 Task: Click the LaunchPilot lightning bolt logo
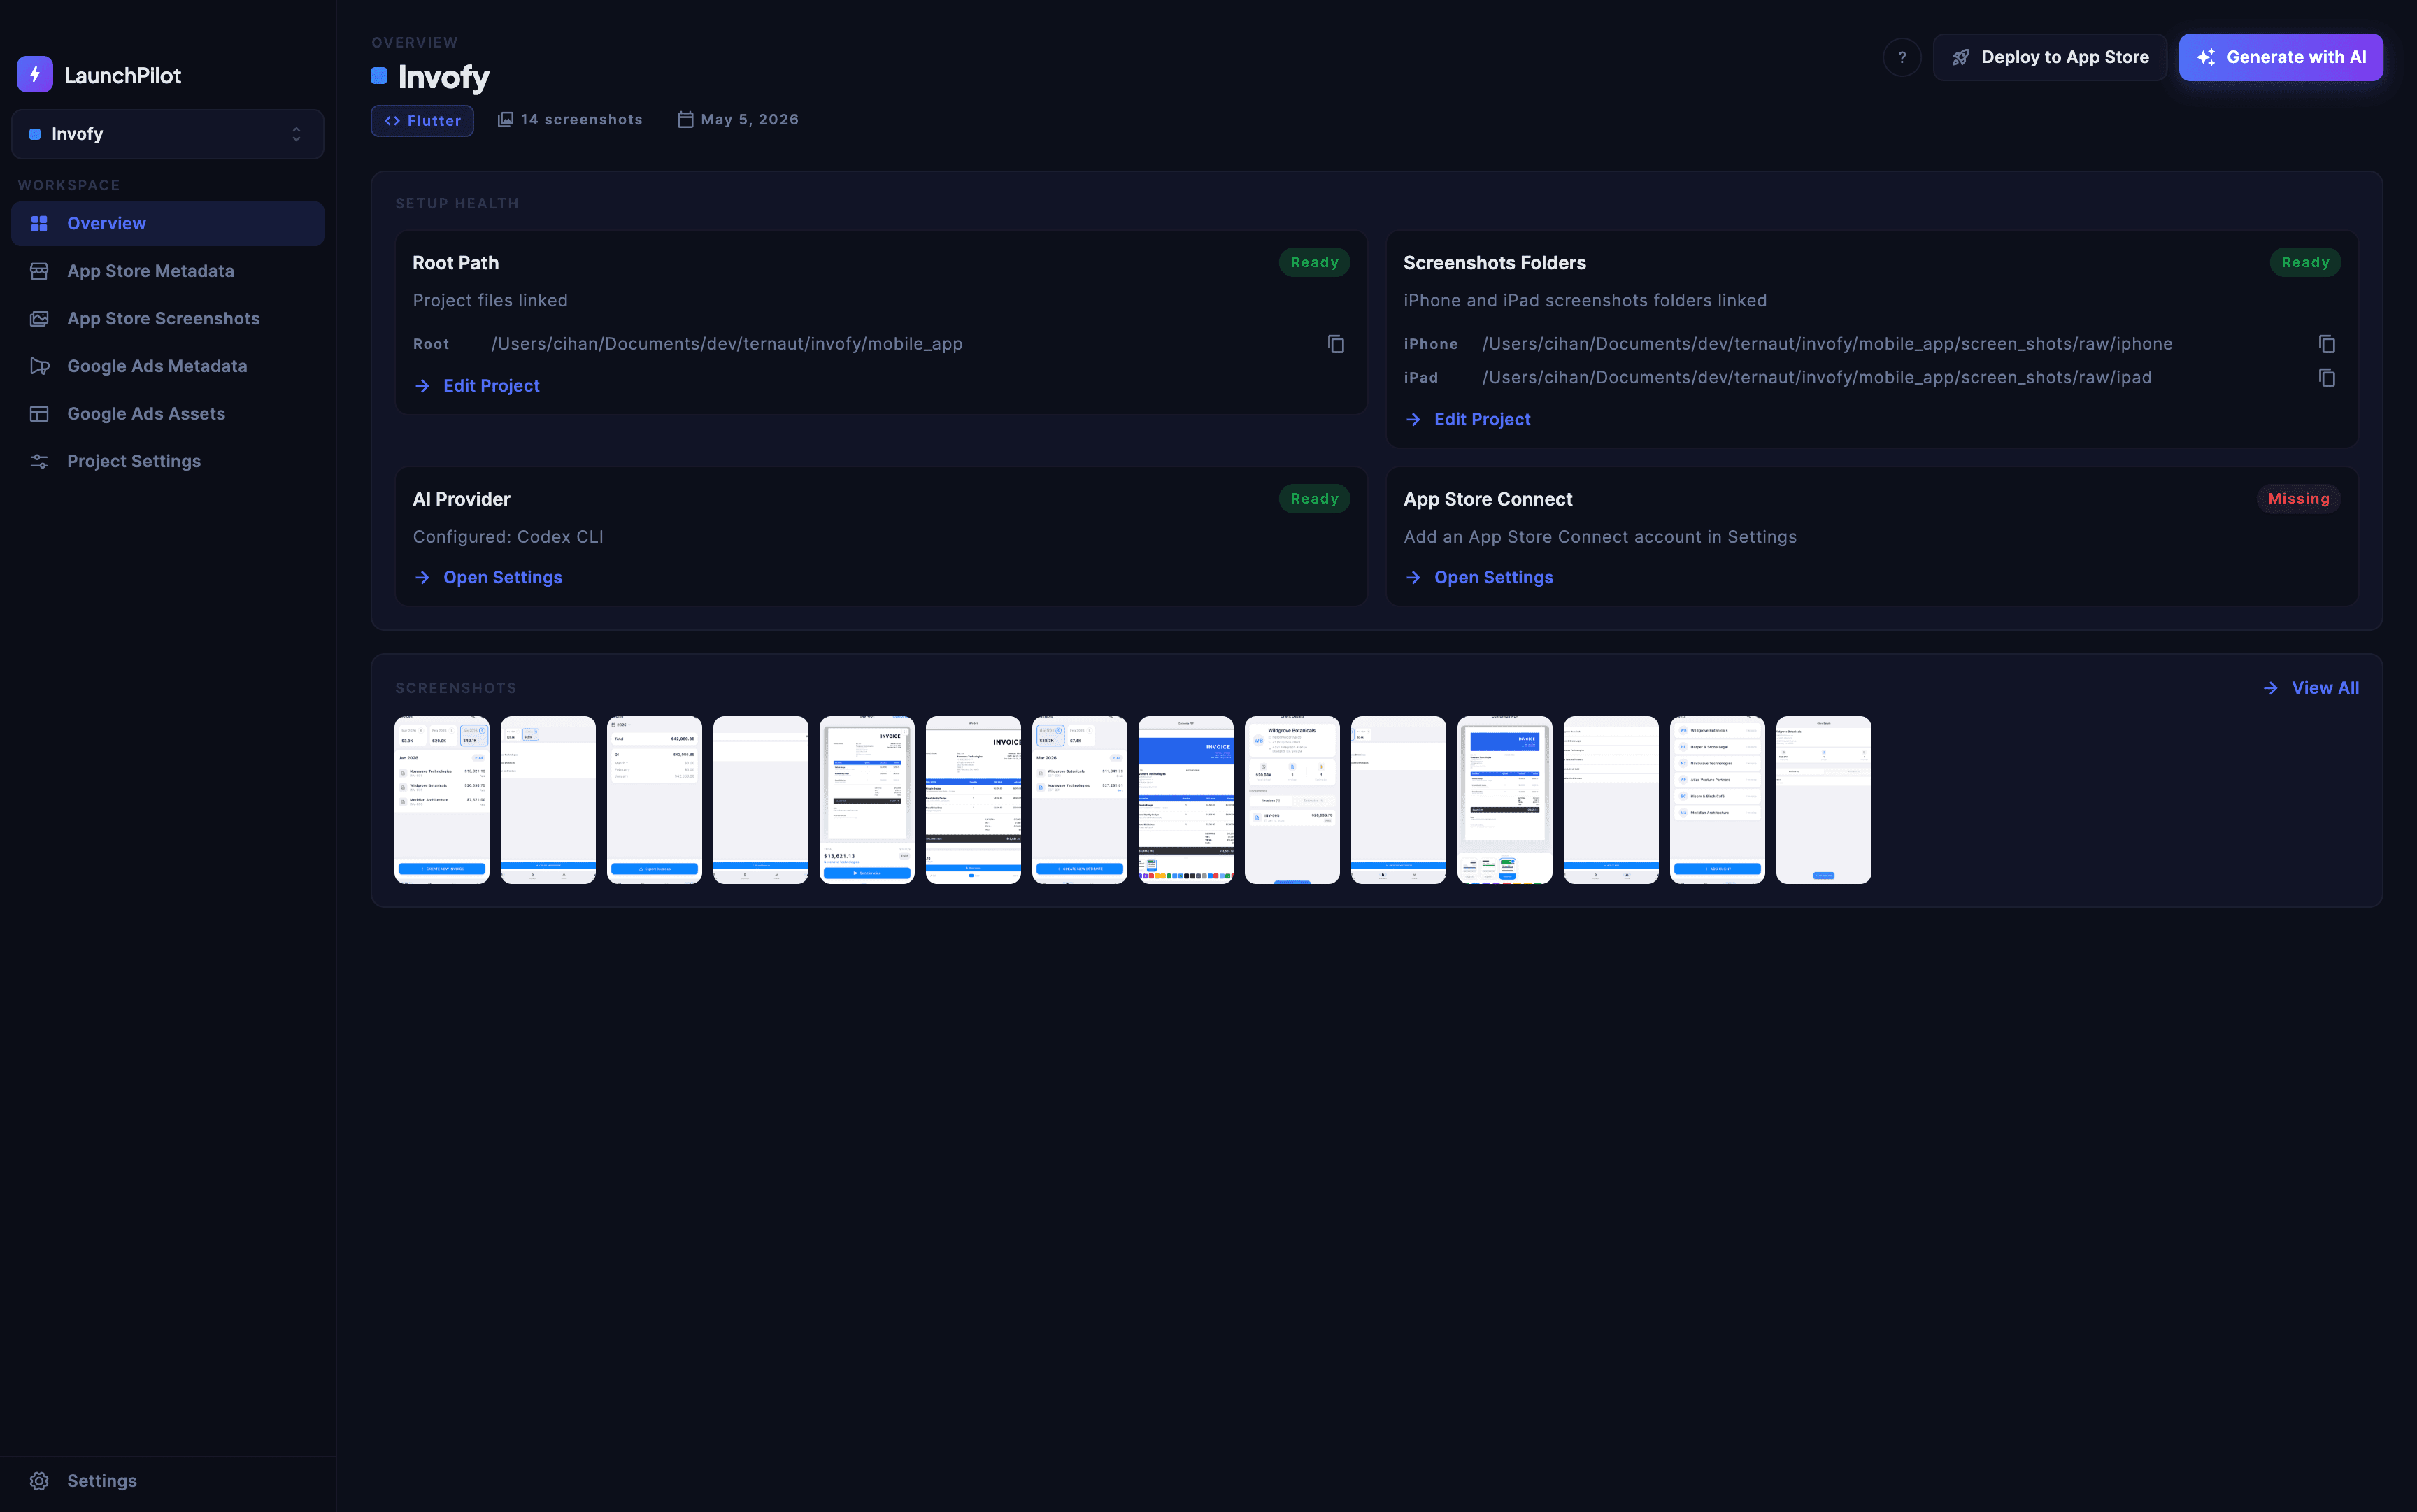click(35, 74)
